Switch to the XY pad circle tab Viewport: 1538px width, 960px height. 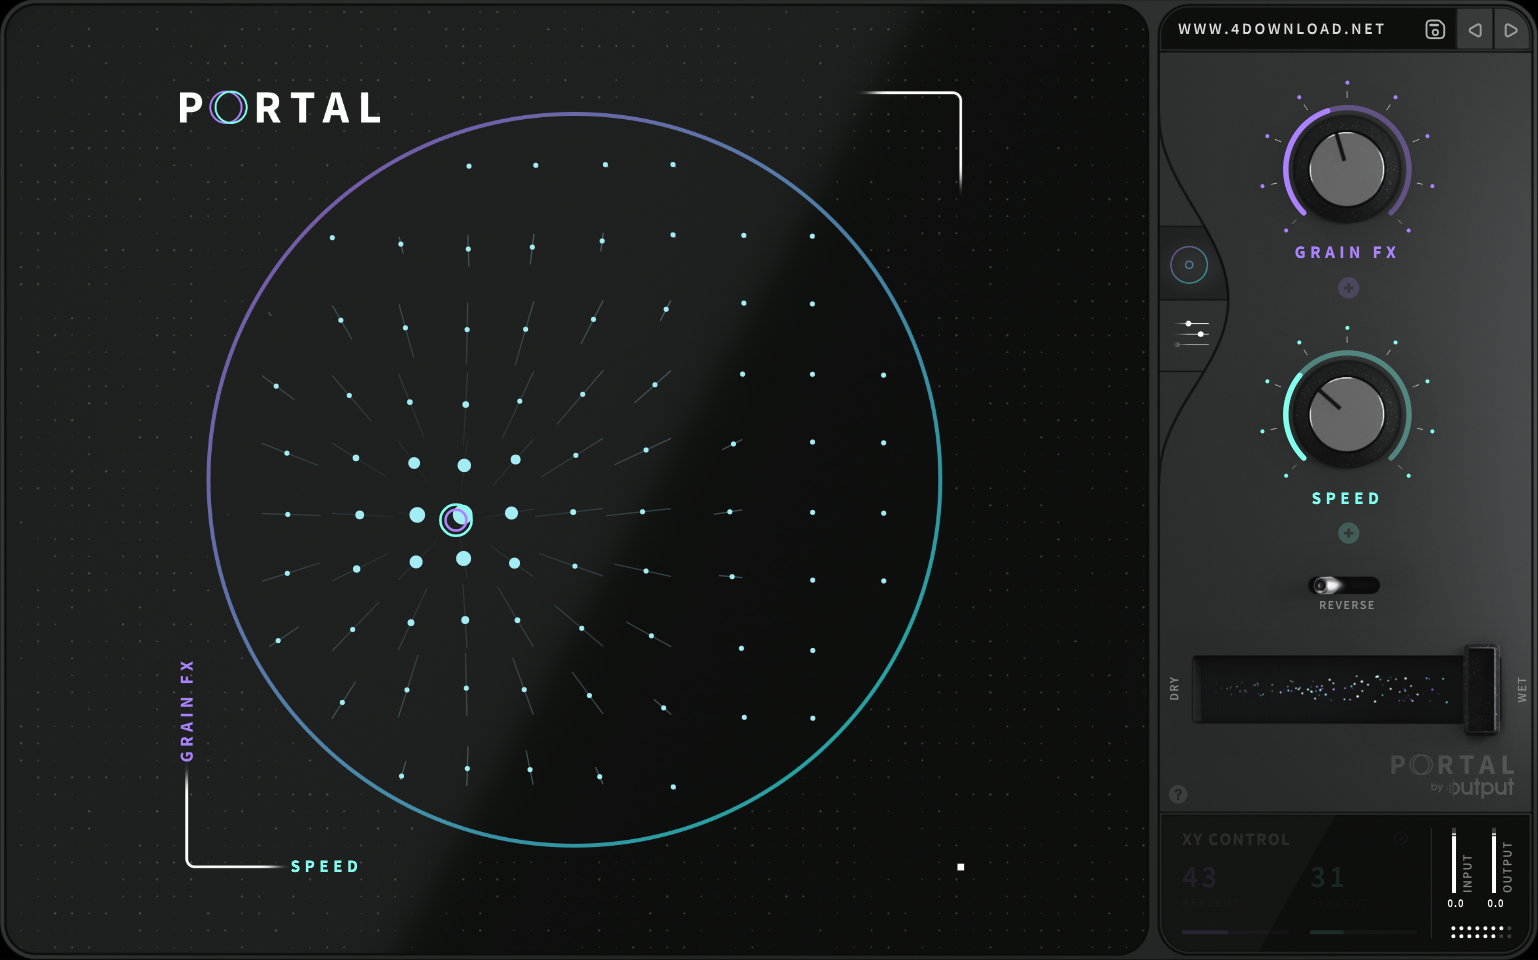1189,265
